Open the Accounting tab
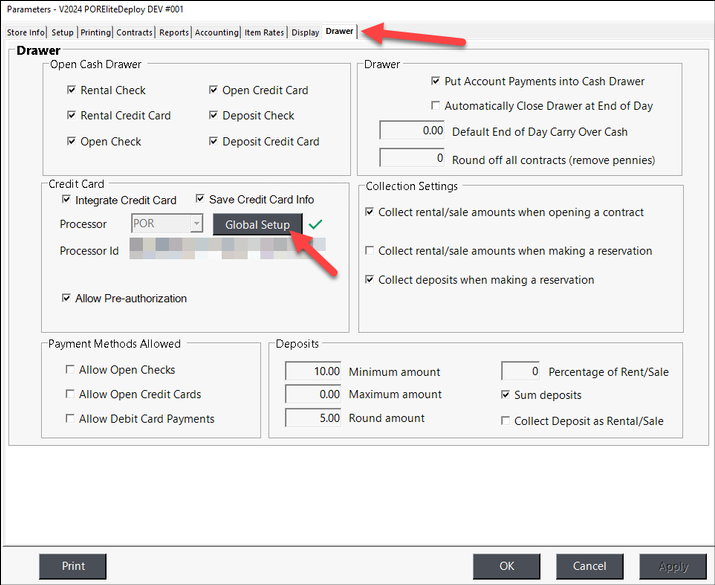 [x=216, y=32]
